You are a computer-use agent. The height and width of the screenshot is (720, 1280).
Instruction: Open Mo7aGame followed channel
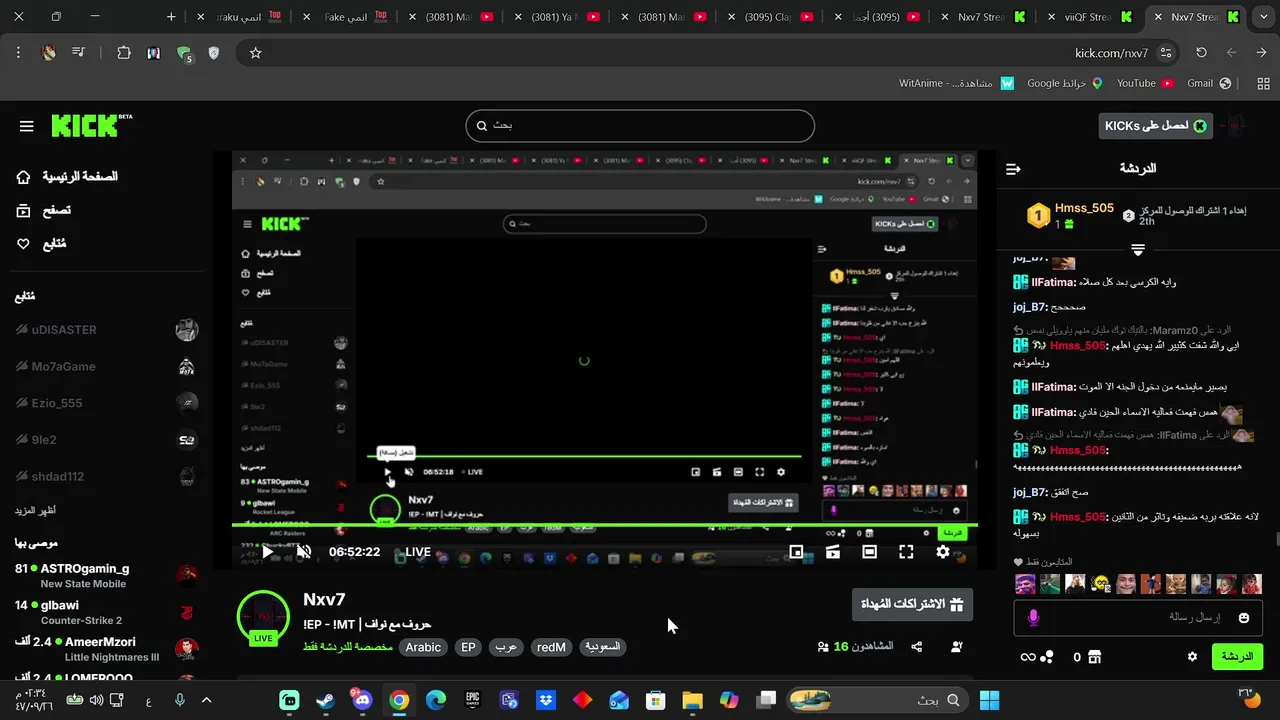106,367
